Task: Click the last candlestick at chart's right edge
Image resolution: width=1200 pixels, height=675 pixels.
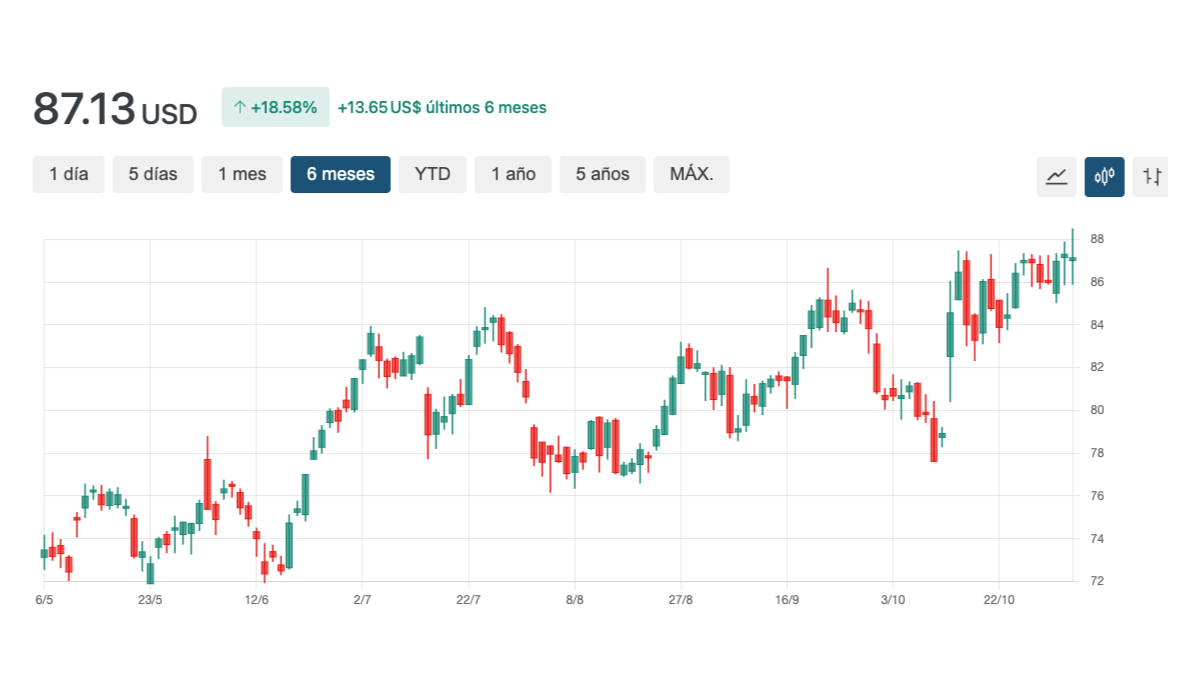Action: tap(1072, 259)
